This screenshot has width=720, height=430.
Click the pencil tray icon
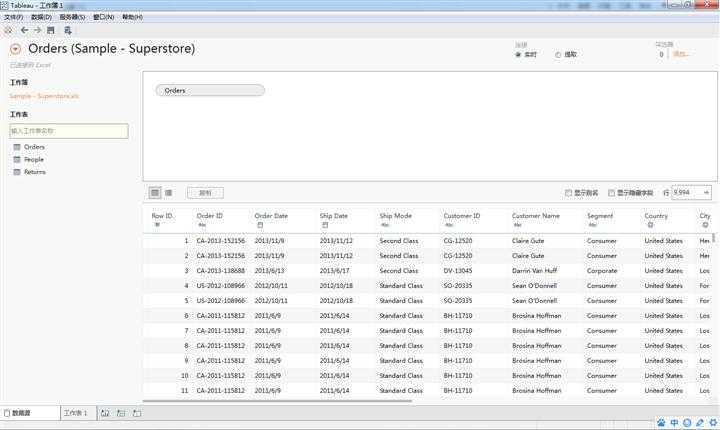click(x=700, y=423)
